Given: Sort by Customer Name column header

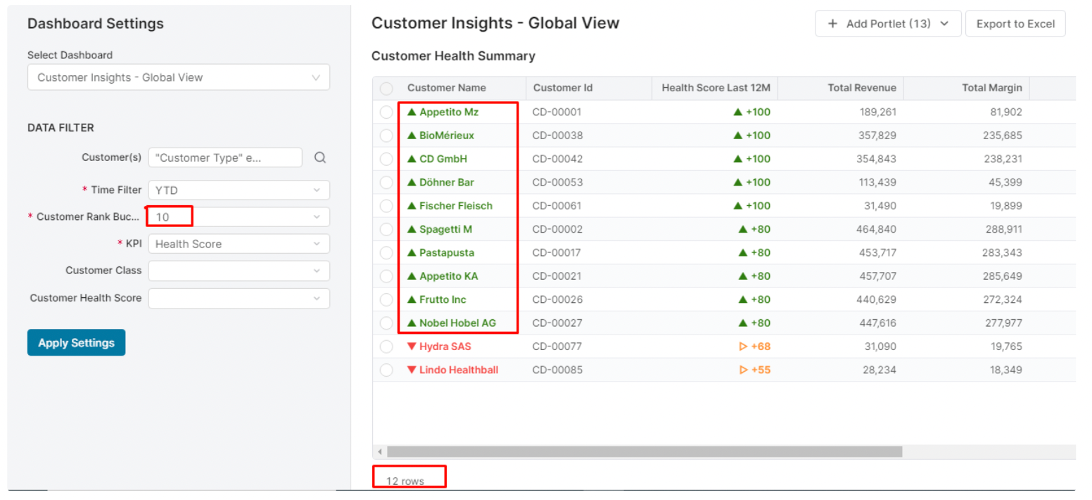Looking at the screenshot, I should pyautogui.click(x=446, y=88).
